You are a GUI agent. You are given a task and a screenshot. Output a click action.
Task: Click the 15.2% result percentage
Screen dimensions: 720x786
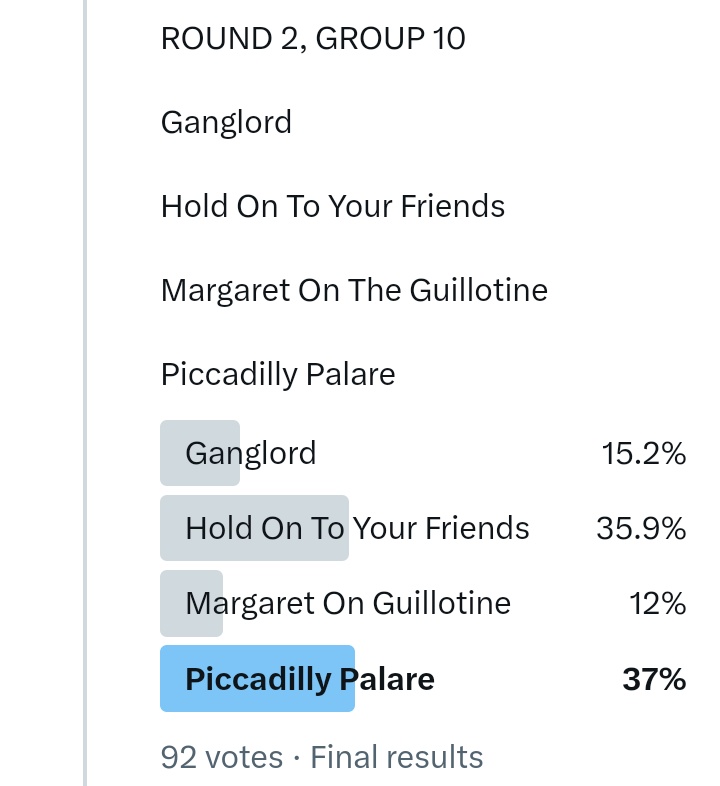pyautogui.click(x=644, y=454)
